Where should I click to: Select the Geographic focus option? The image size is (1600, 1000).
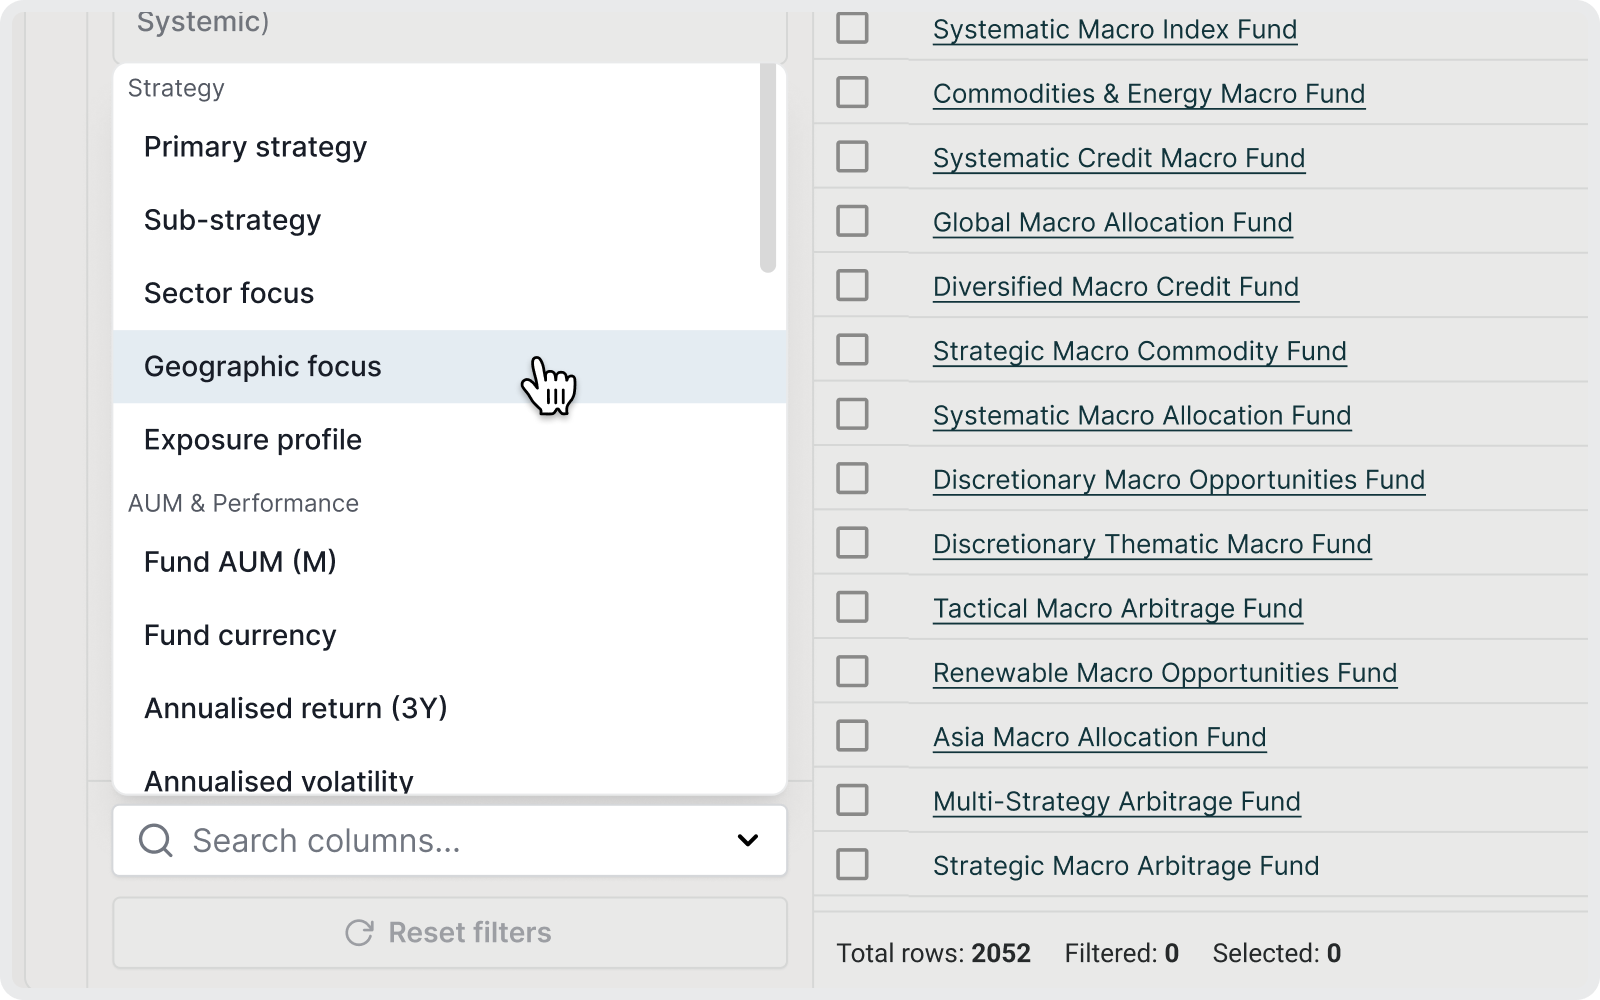tap(262, 367)
